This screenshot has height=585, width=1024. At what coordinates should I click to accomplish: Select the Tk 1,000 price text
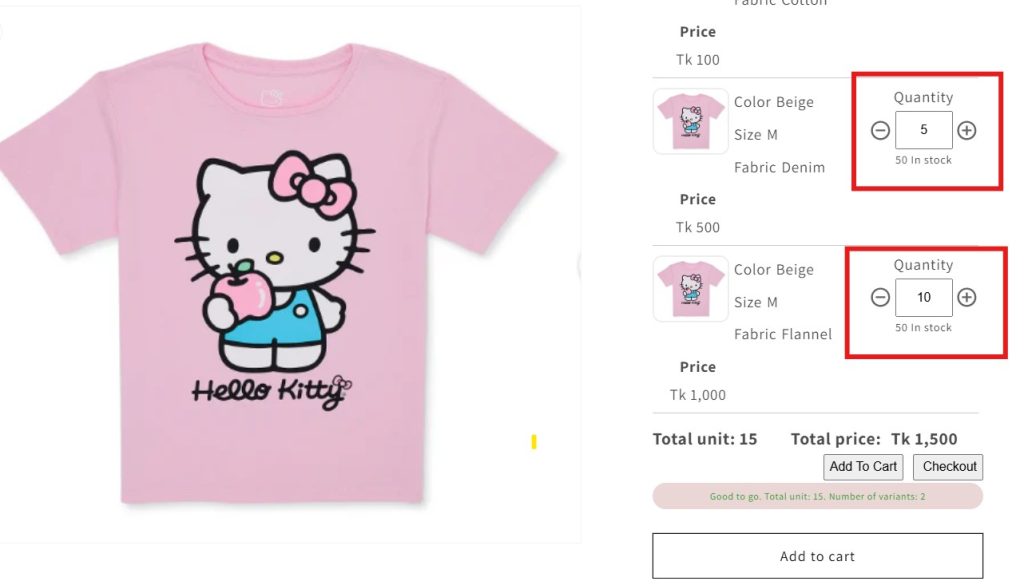click(x=698, y=395)
